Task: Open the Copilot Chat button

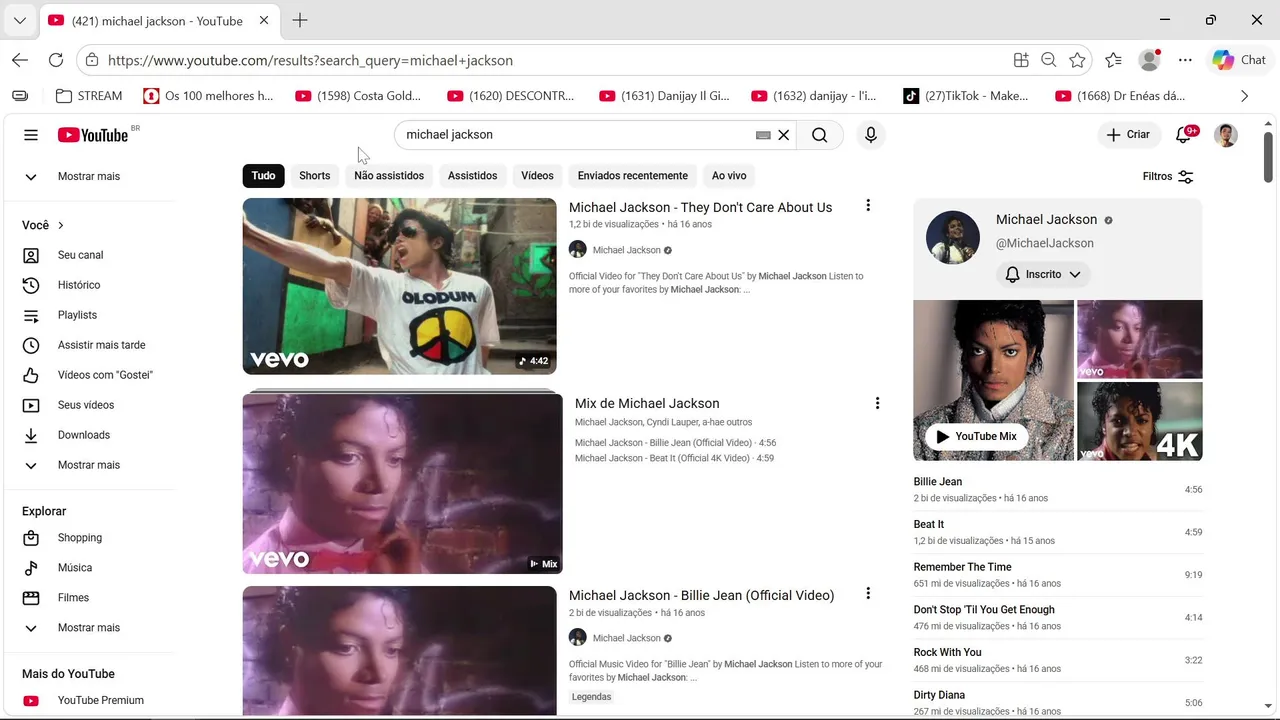Action: coord(1239,60)
